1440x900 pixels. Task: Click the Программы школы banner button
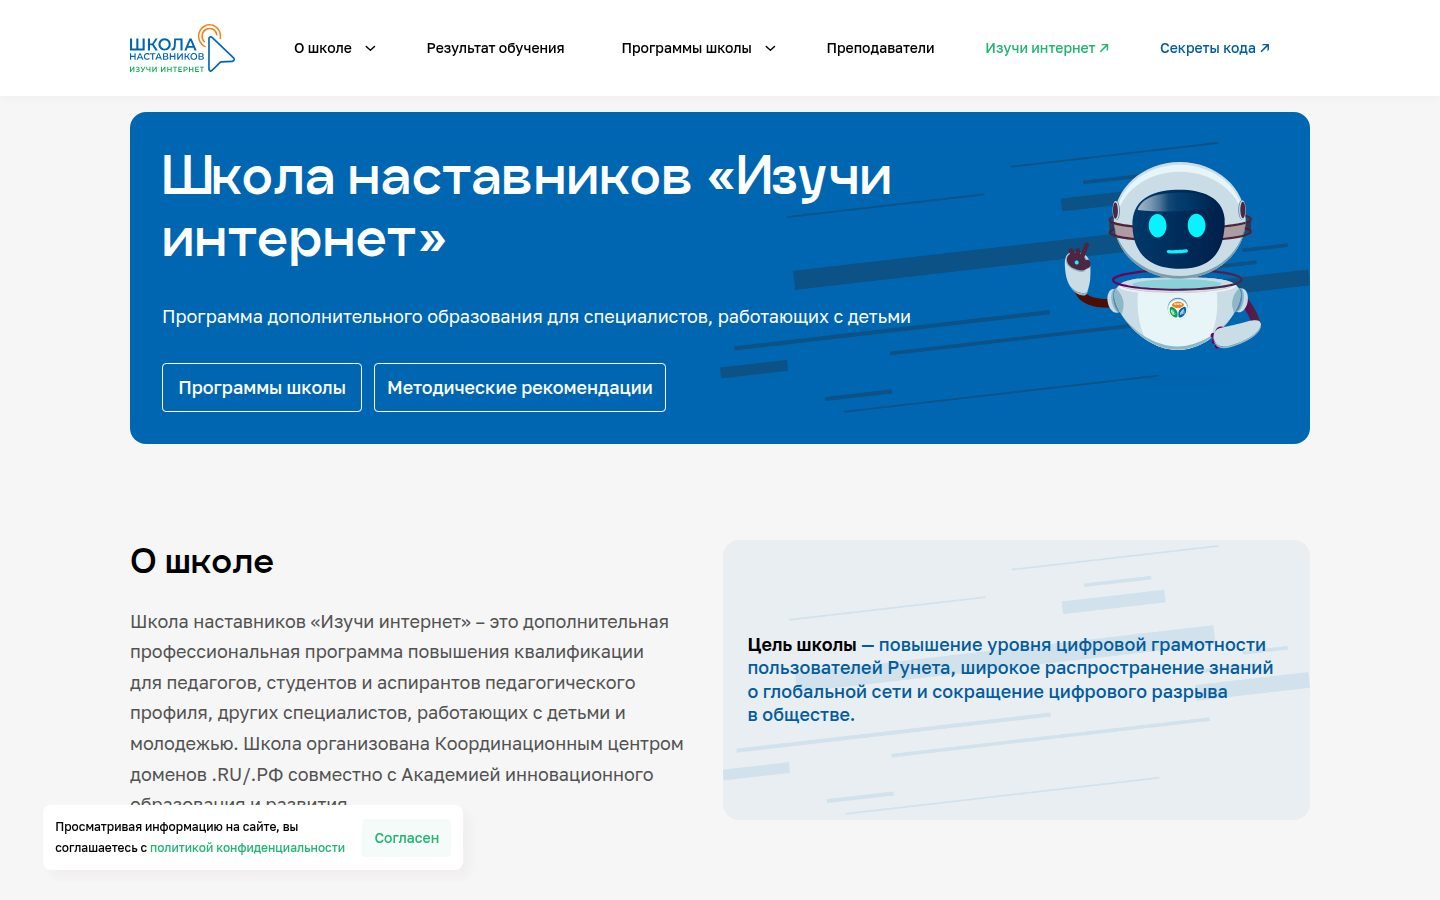(262, 387)
